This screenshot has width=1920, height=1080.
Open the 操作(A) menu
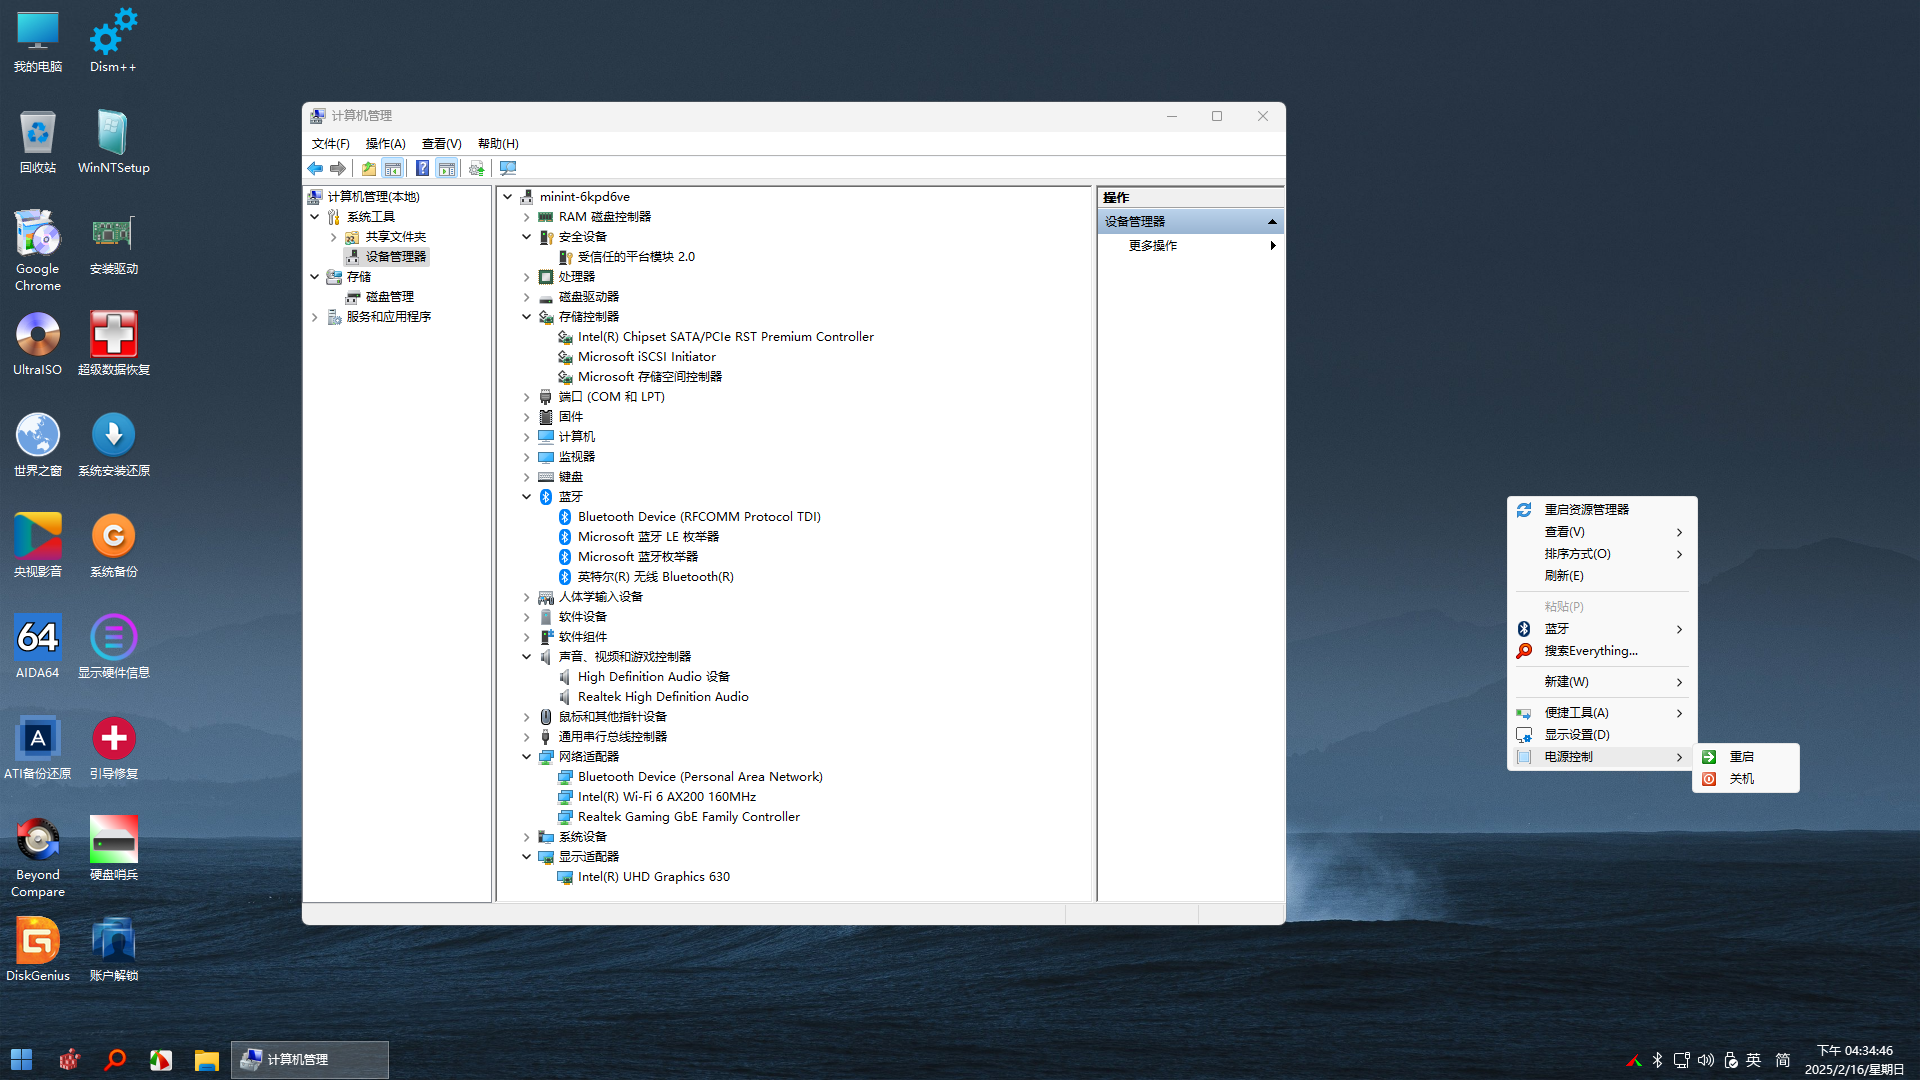(385, 144)
